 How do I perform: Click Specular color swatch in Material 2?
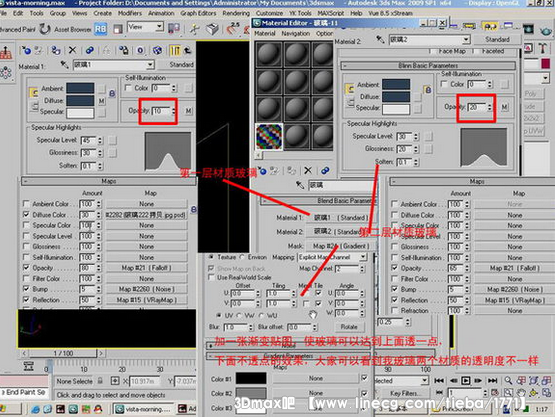tap(396, 109)
